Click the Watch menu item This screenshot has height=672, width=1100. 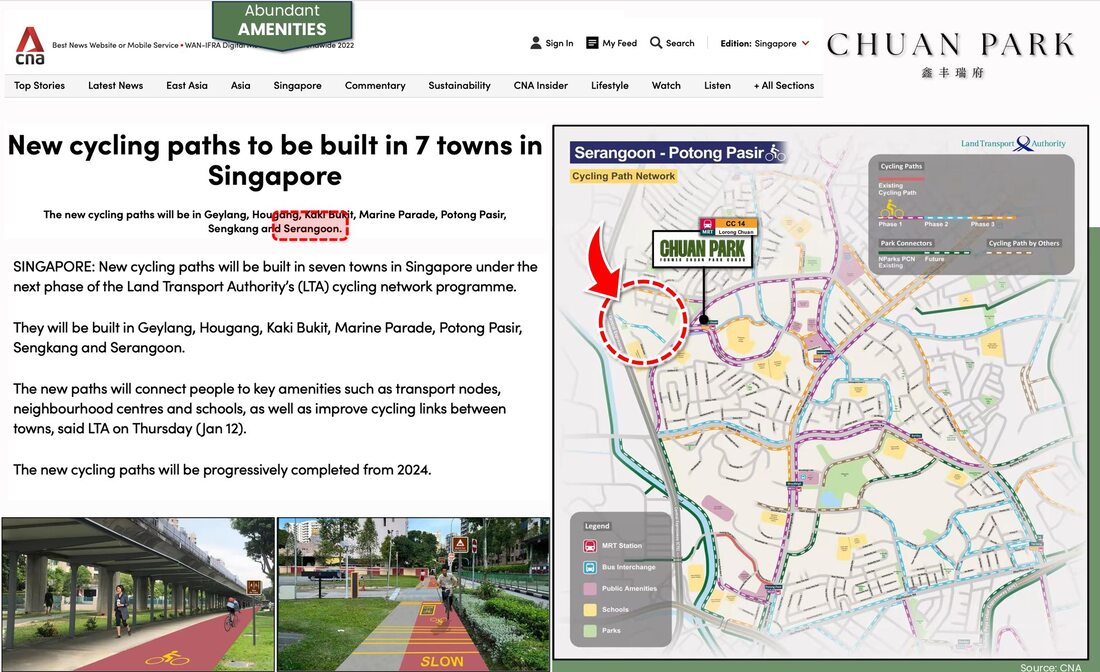pyautogui.click(x=666, y=86)
